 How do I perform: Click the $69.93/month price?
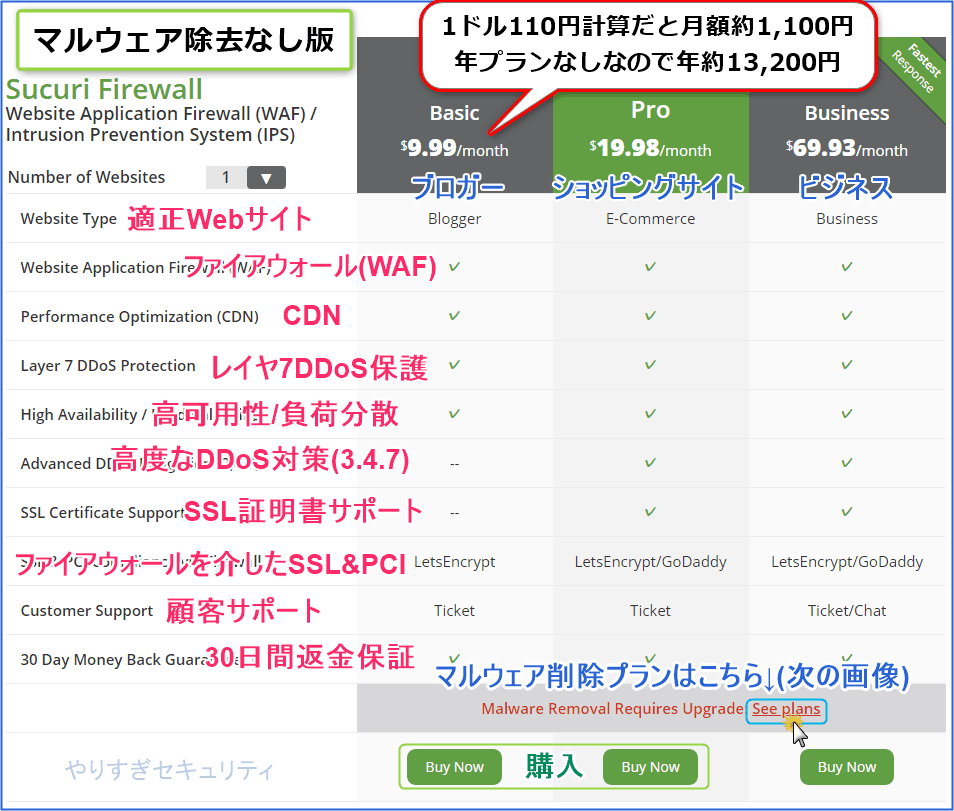coord(847,148)
